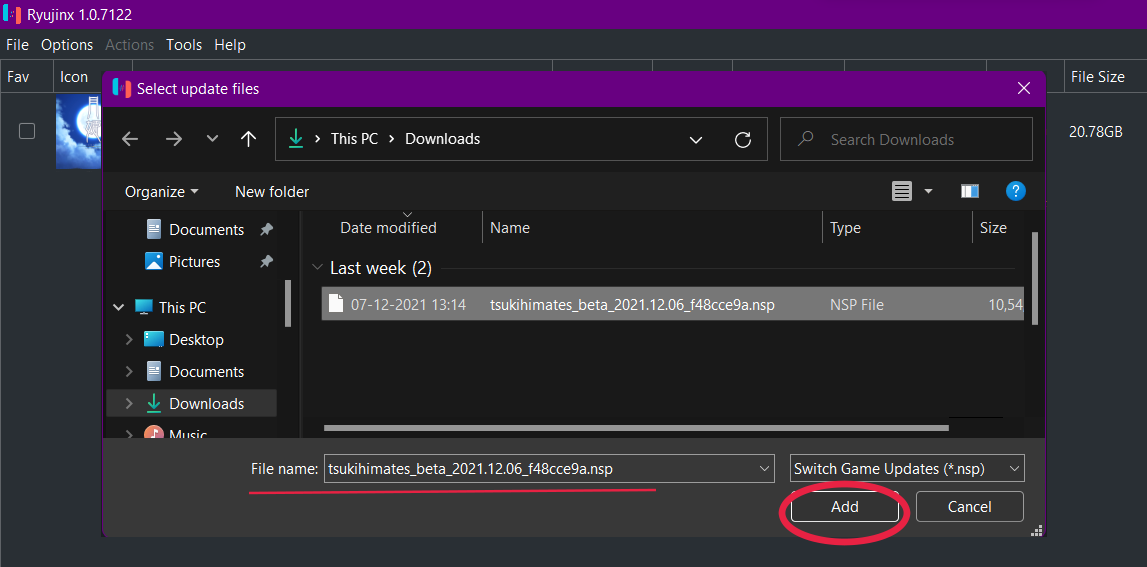Screen dimensions: 1147x567
Task: Sort files by the Name column
Action: click(510, 228)
